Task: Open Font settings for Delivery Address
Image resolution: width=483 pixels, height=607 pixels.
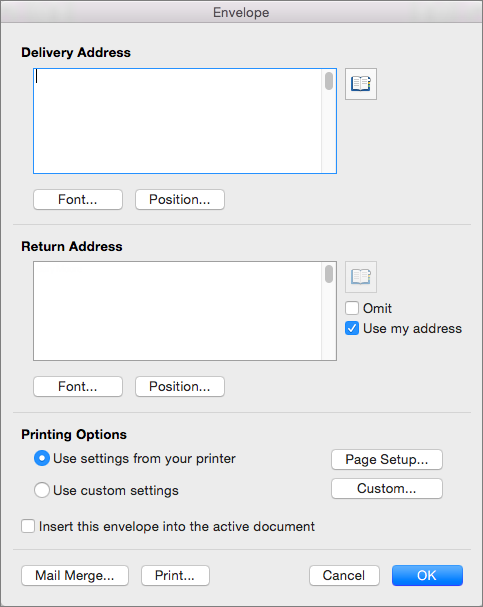Action: click(x=78, y=199)
